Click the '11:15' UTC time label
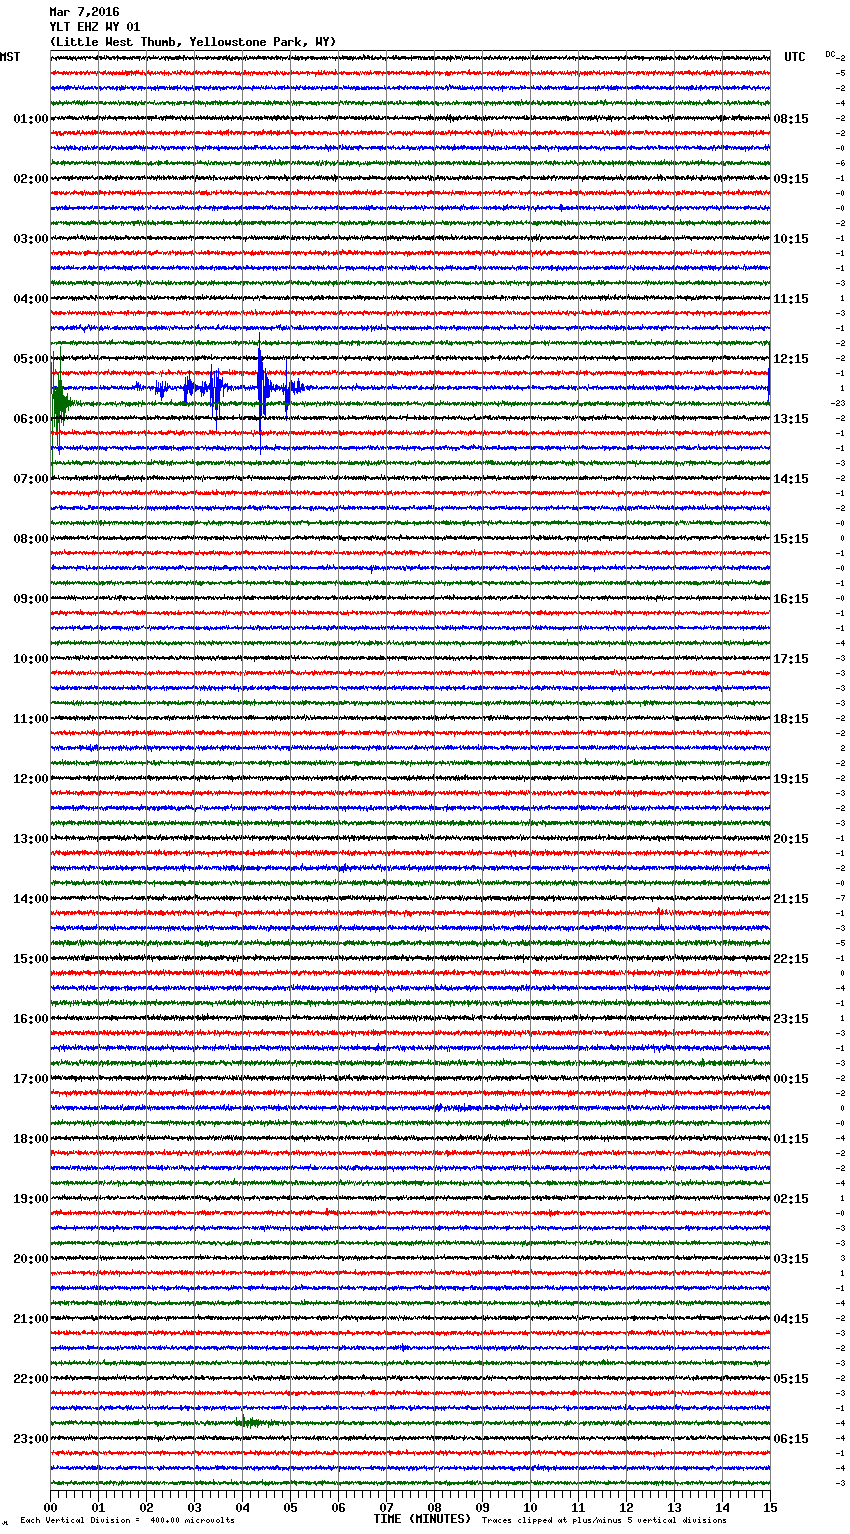Image resolution: width=850 pixels, height=1534 pixels. [791, 299]
